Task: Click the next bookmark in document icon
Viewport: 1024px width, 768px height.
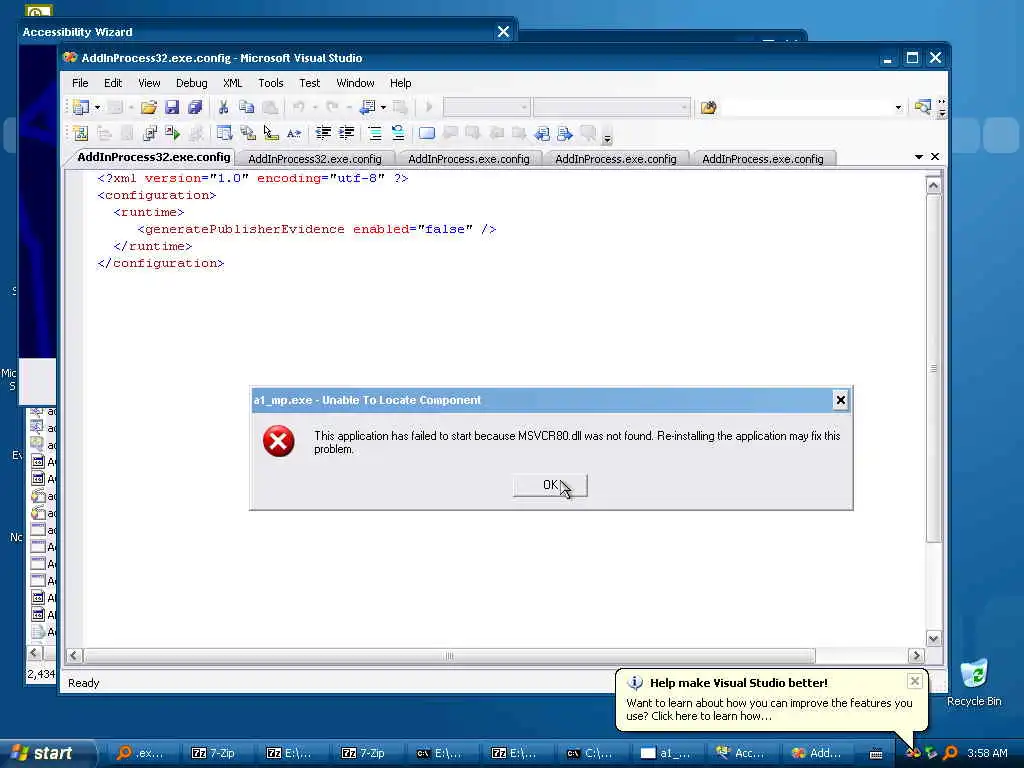Action: 565,134
